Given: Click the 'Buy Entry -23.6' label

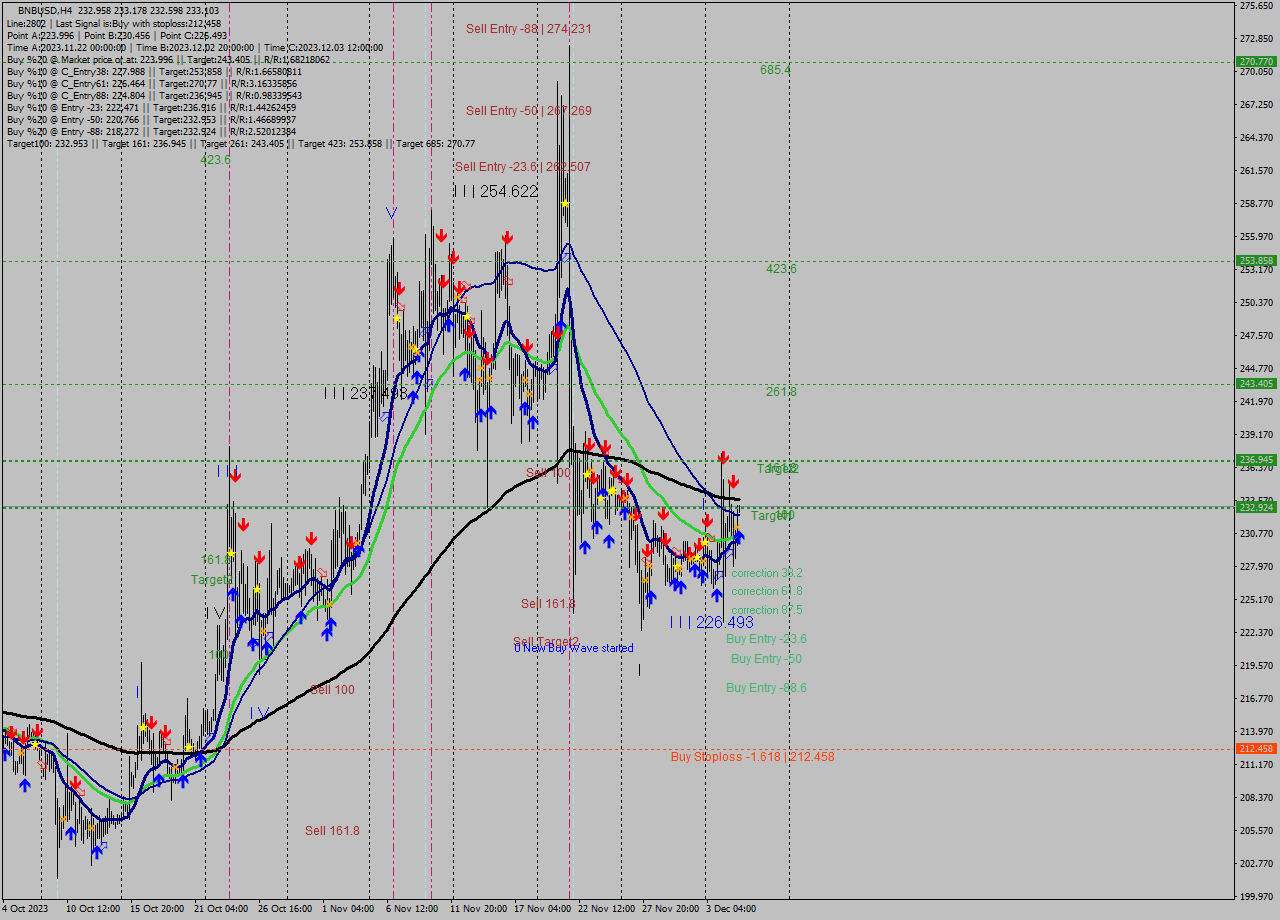Looking at the screenshot, I should (x=766, y=639).
